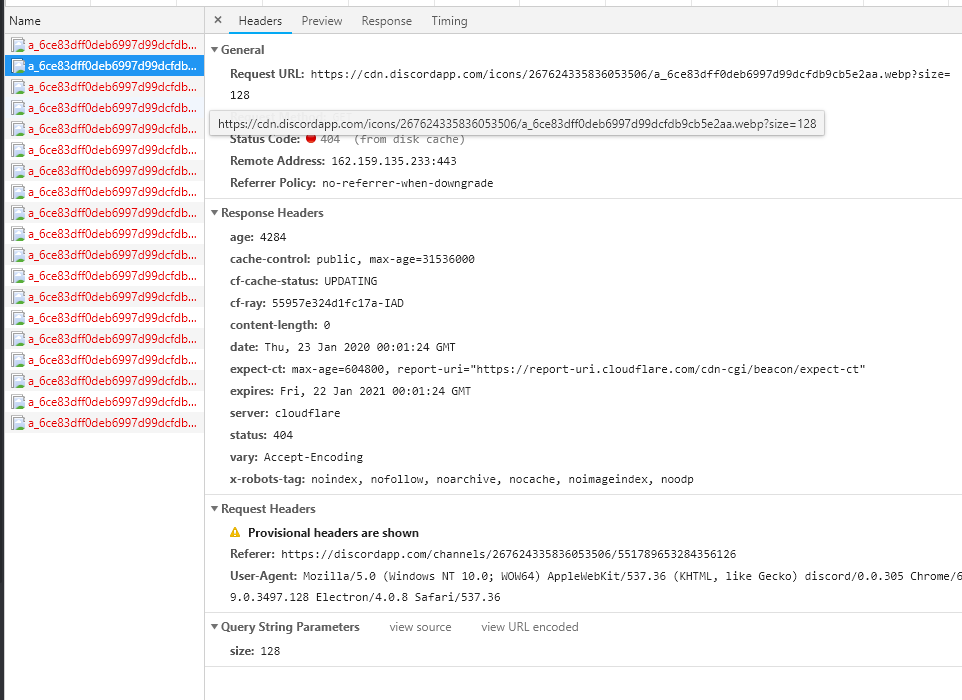The image size is (962, 700).
Task: Click the file icon of the third request
Action: (17, 87)
